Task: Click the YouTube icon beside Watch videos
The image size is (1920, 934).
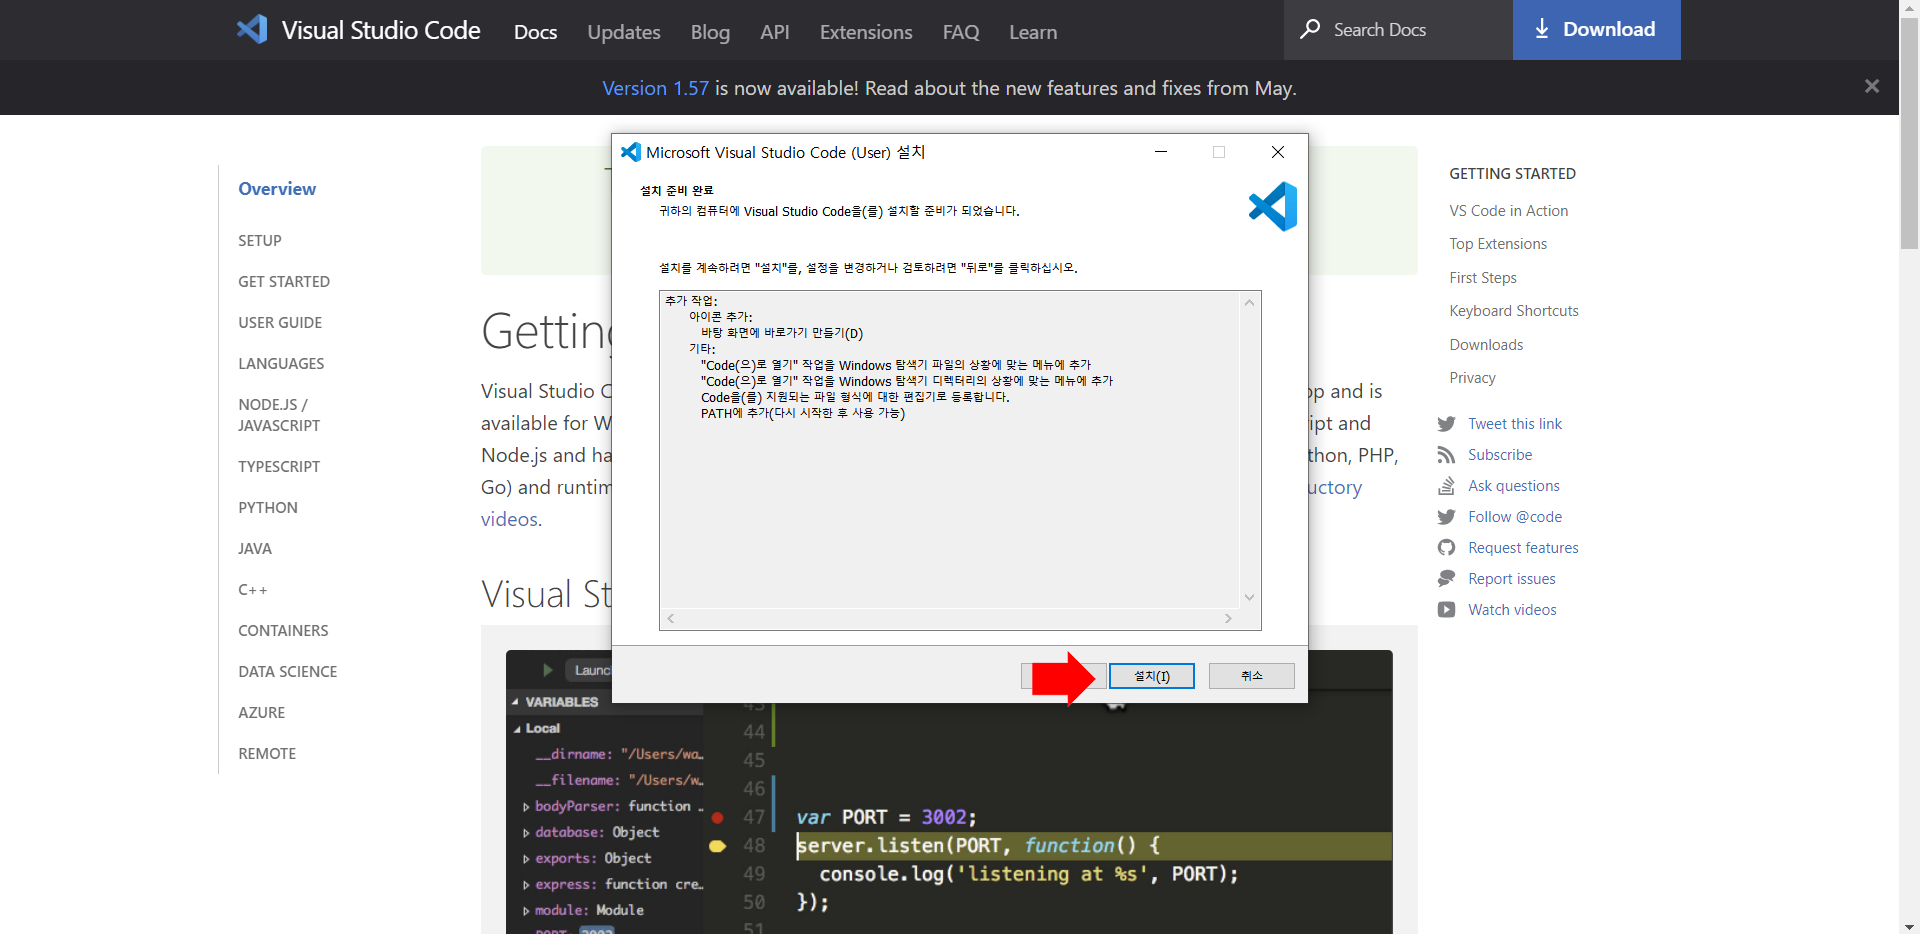Action: [1446, 610]
